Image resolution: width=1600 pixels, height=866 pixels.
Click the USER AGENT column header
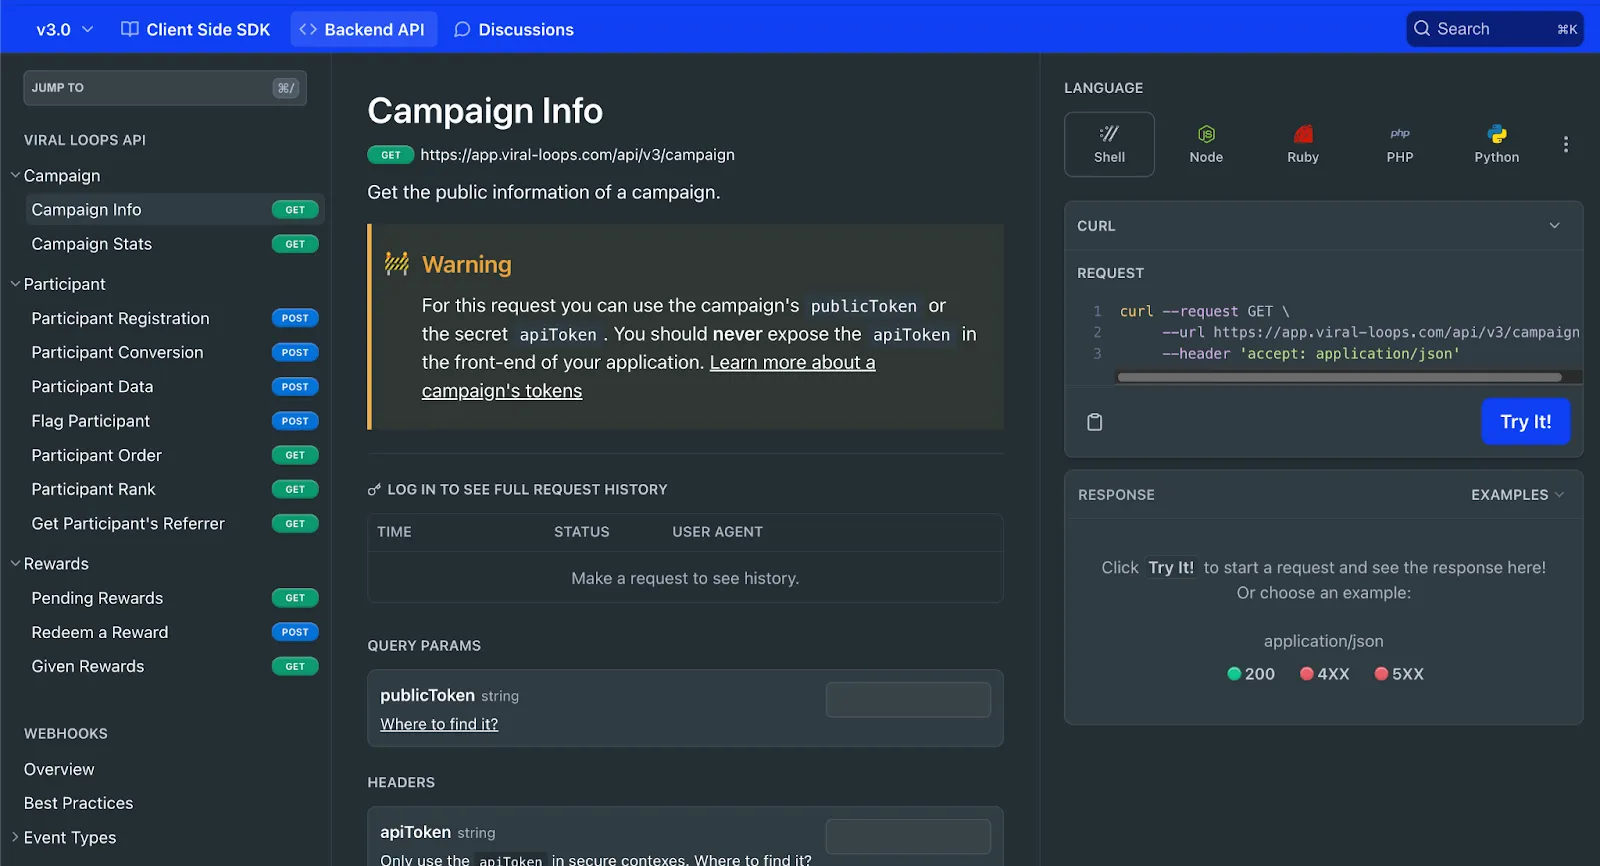(x=717, y=532)
